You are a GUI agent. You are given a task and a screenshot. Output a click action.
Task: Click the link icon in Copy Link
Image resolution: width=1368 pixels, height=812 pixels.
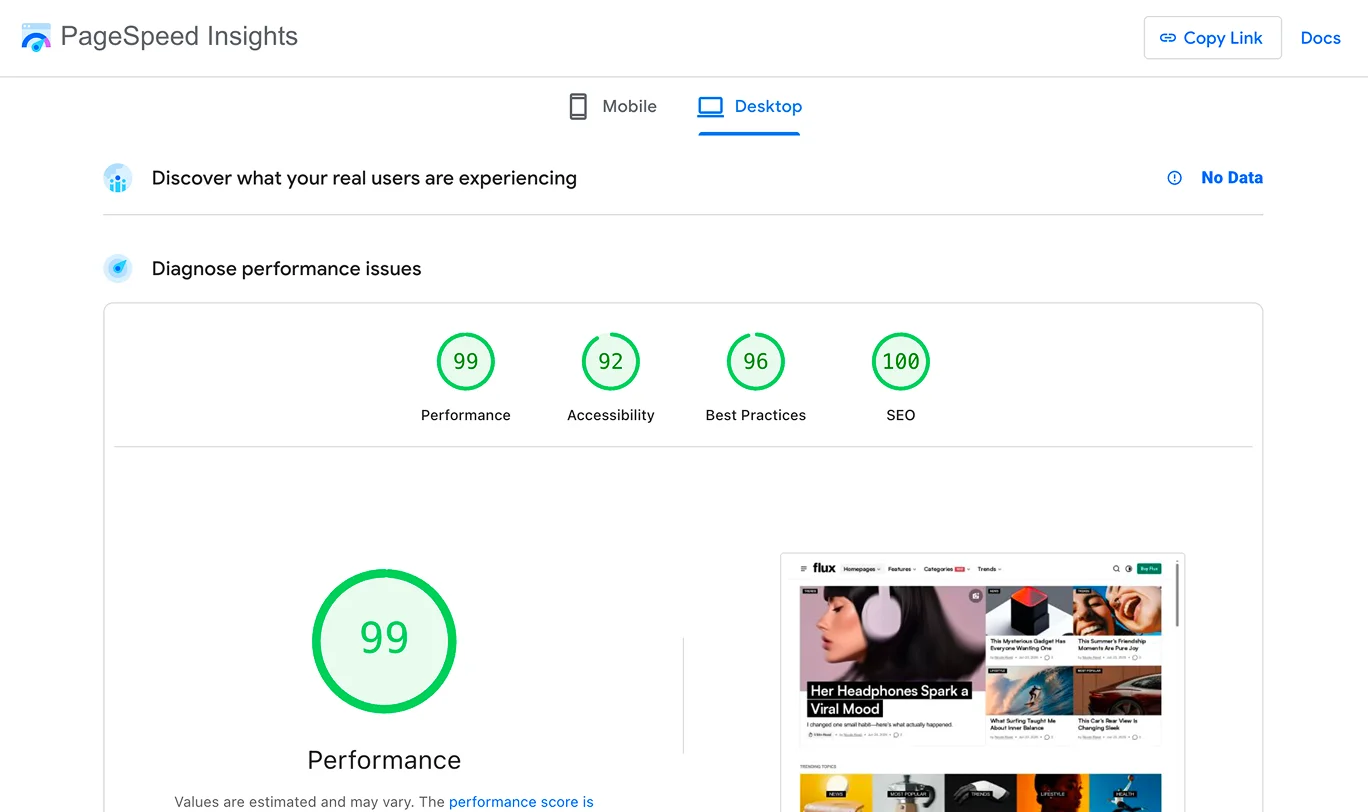[1167, 38]
